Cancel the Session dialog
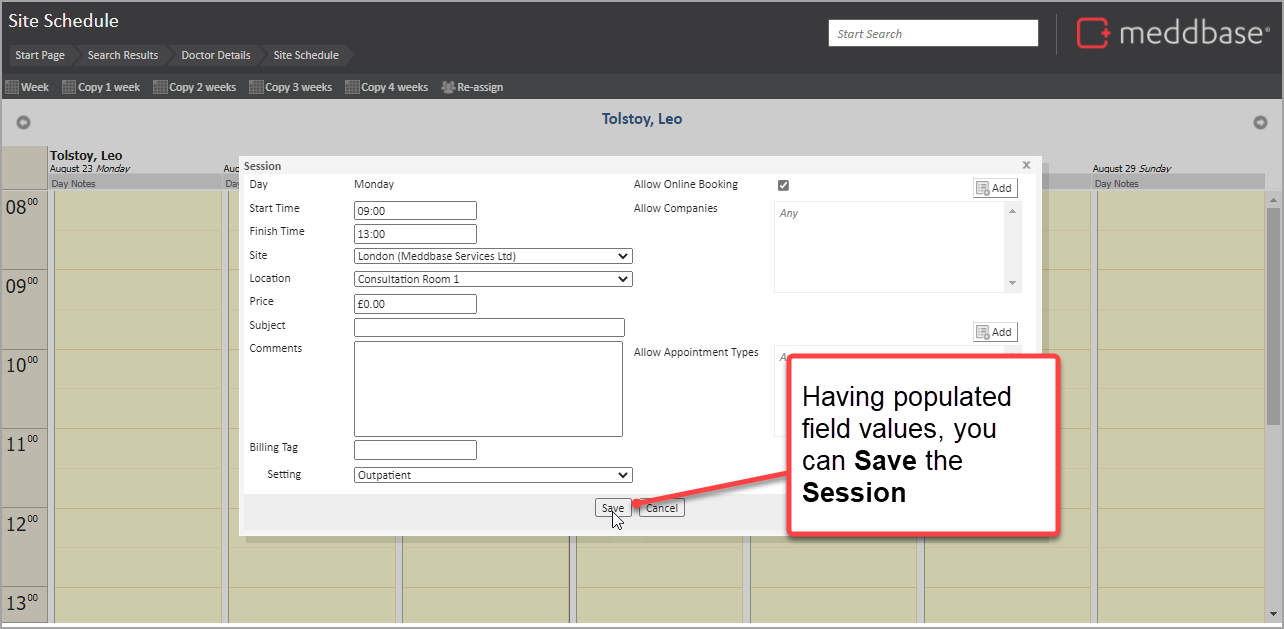Viewport: 1284px width, 629px height. pos(661,508)
